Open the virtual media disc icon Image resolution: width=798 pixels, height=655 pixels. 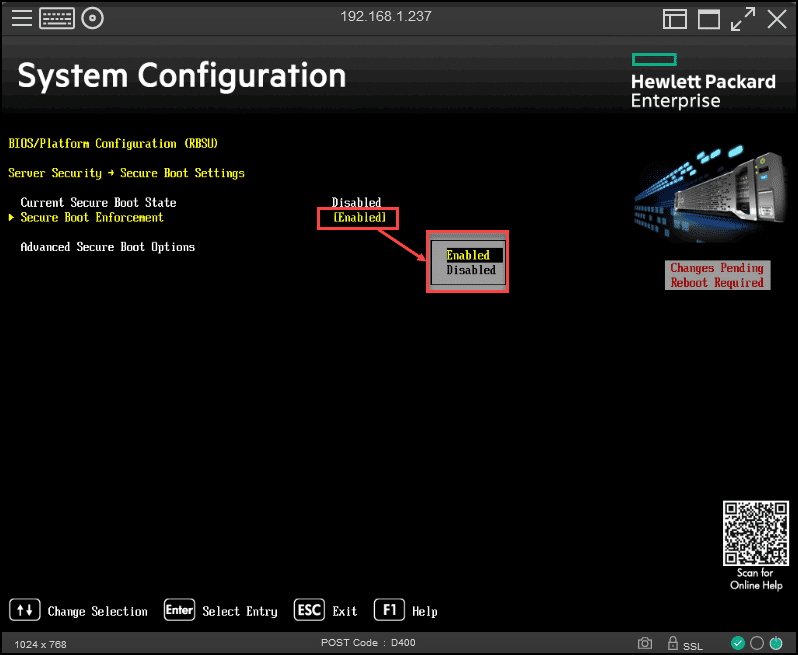[93, 18]
